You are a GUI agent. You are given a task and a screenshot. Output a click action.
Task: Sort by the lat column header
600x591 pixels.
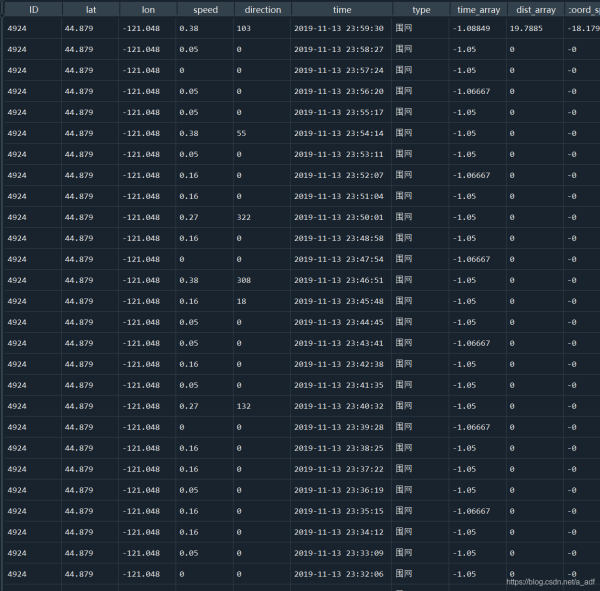90,9
